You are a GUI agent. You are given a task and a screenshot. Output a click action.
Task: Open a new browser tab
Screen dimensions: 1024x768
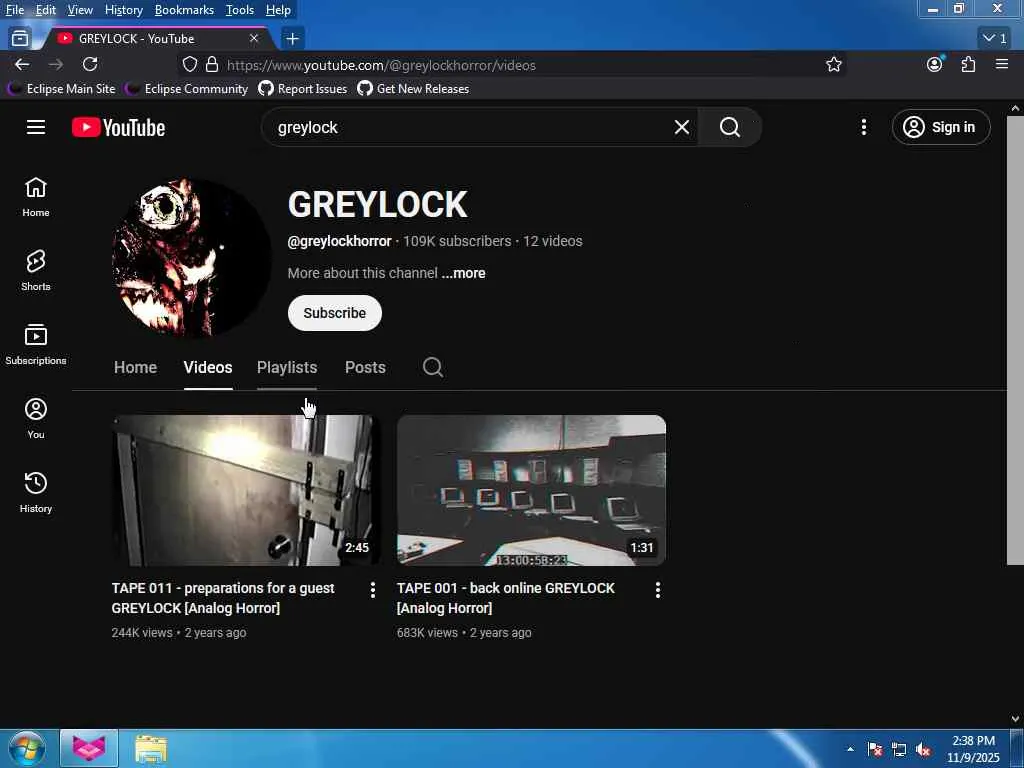coord(293,39)
